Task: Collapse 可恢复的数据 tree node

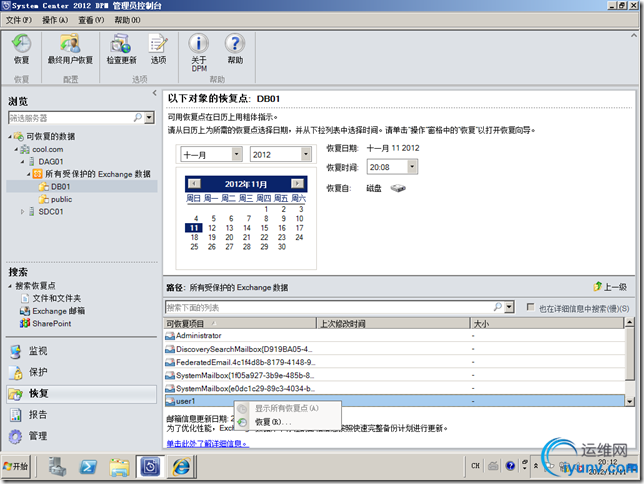Action: [x=9, y=136]
